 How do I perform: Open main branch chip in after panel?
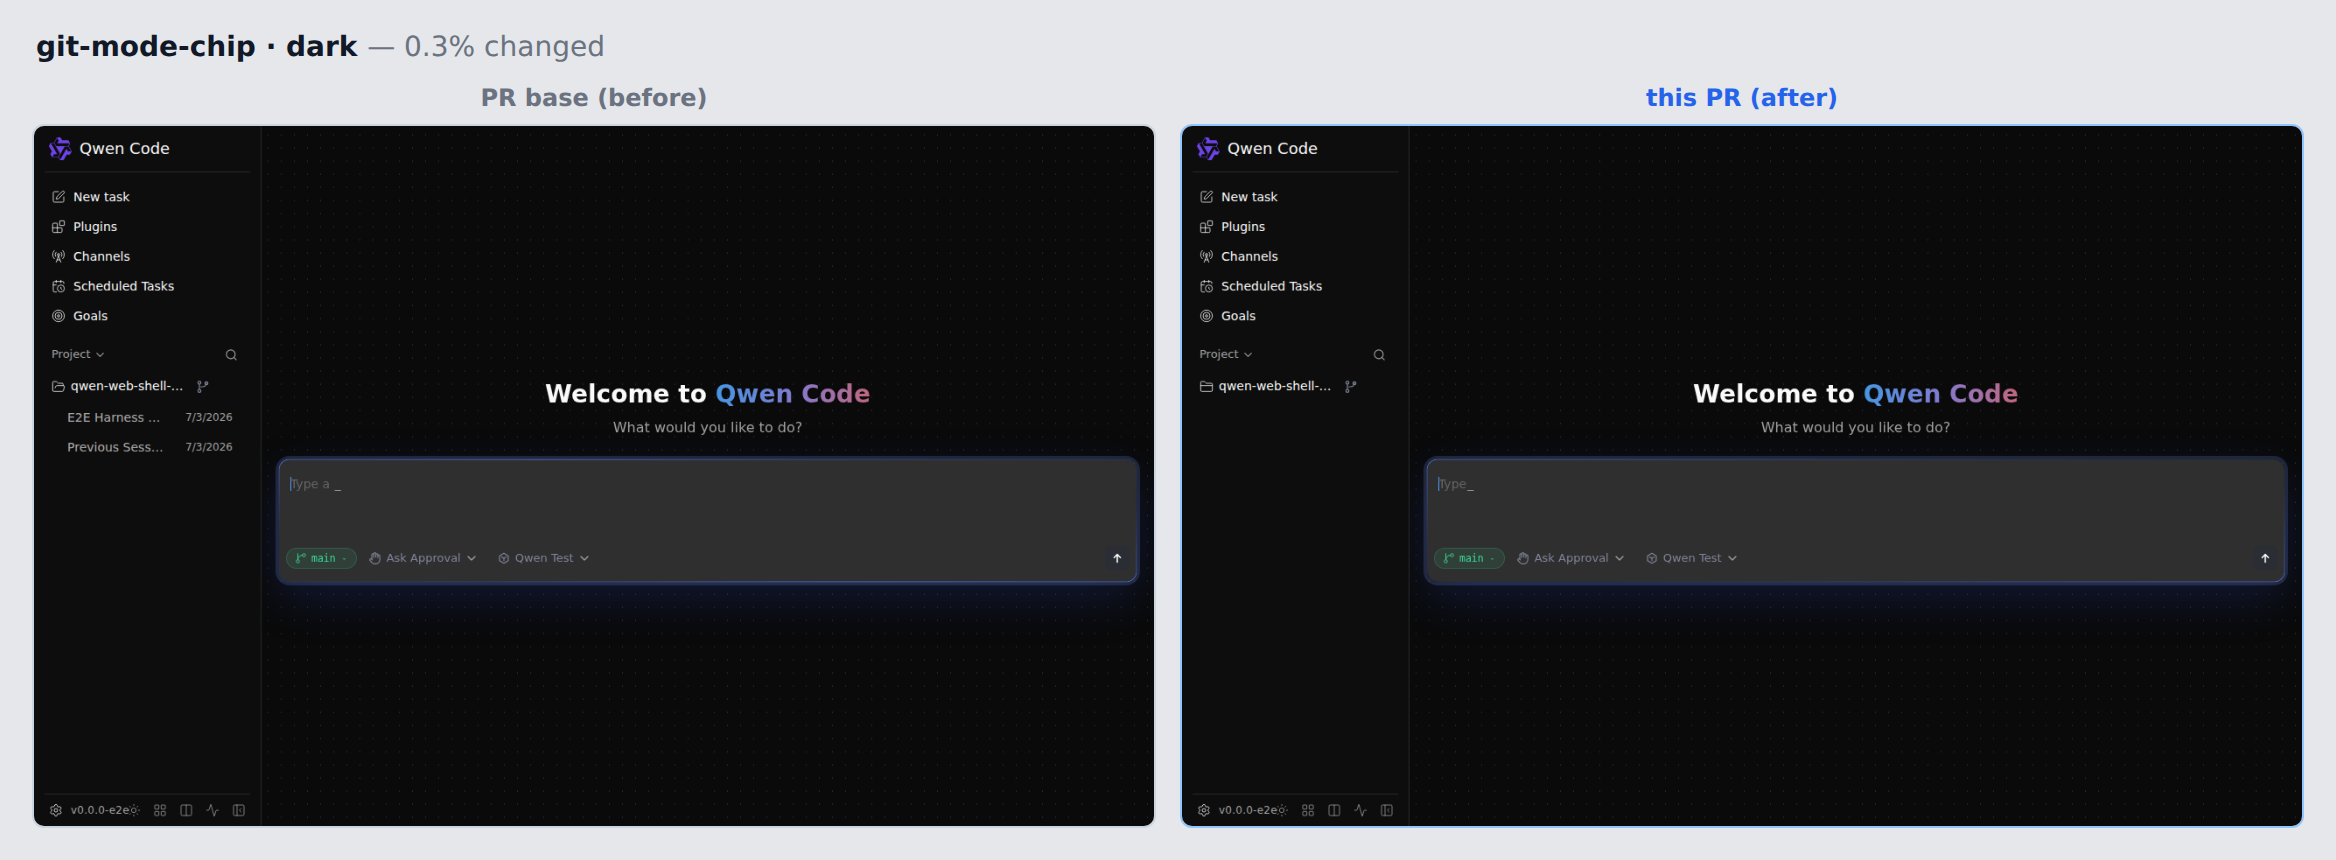pyautogui.click(x=1469, y=558)
